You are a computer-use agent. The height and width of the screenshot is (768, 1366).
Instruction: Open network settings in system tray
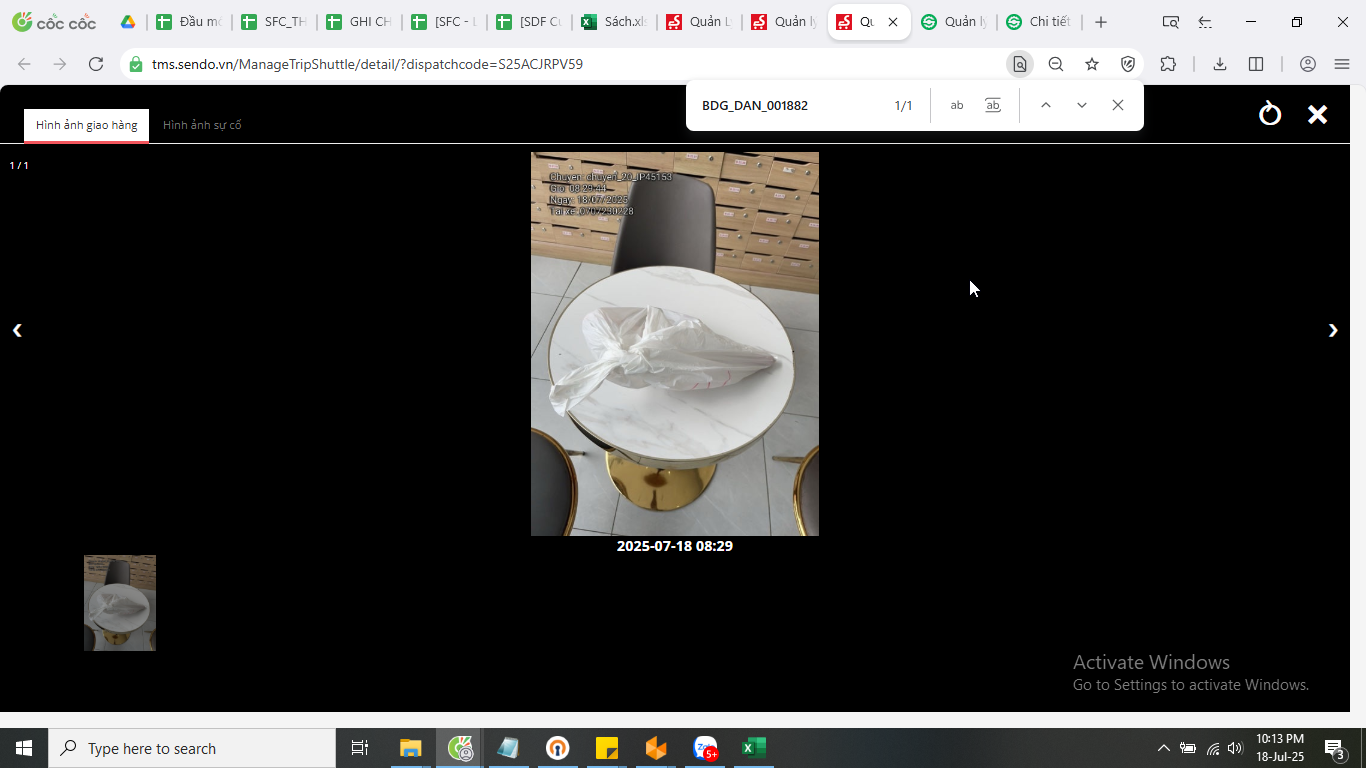(1212, 748)
